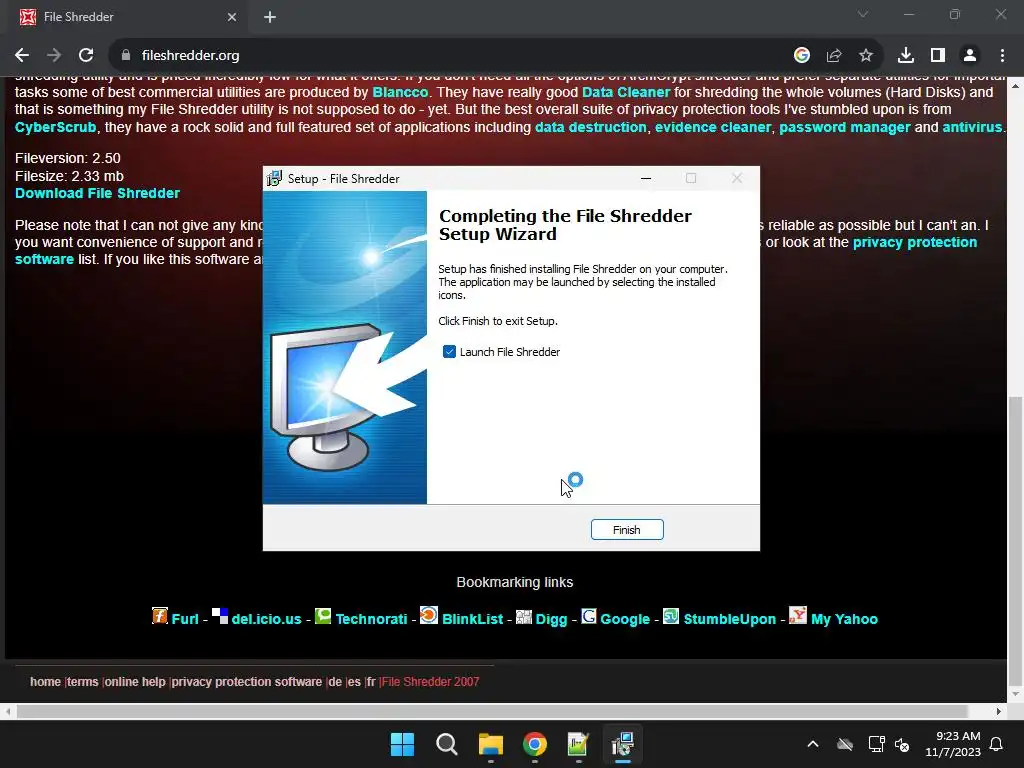Click the Google icon in address bar

(802, 56)
